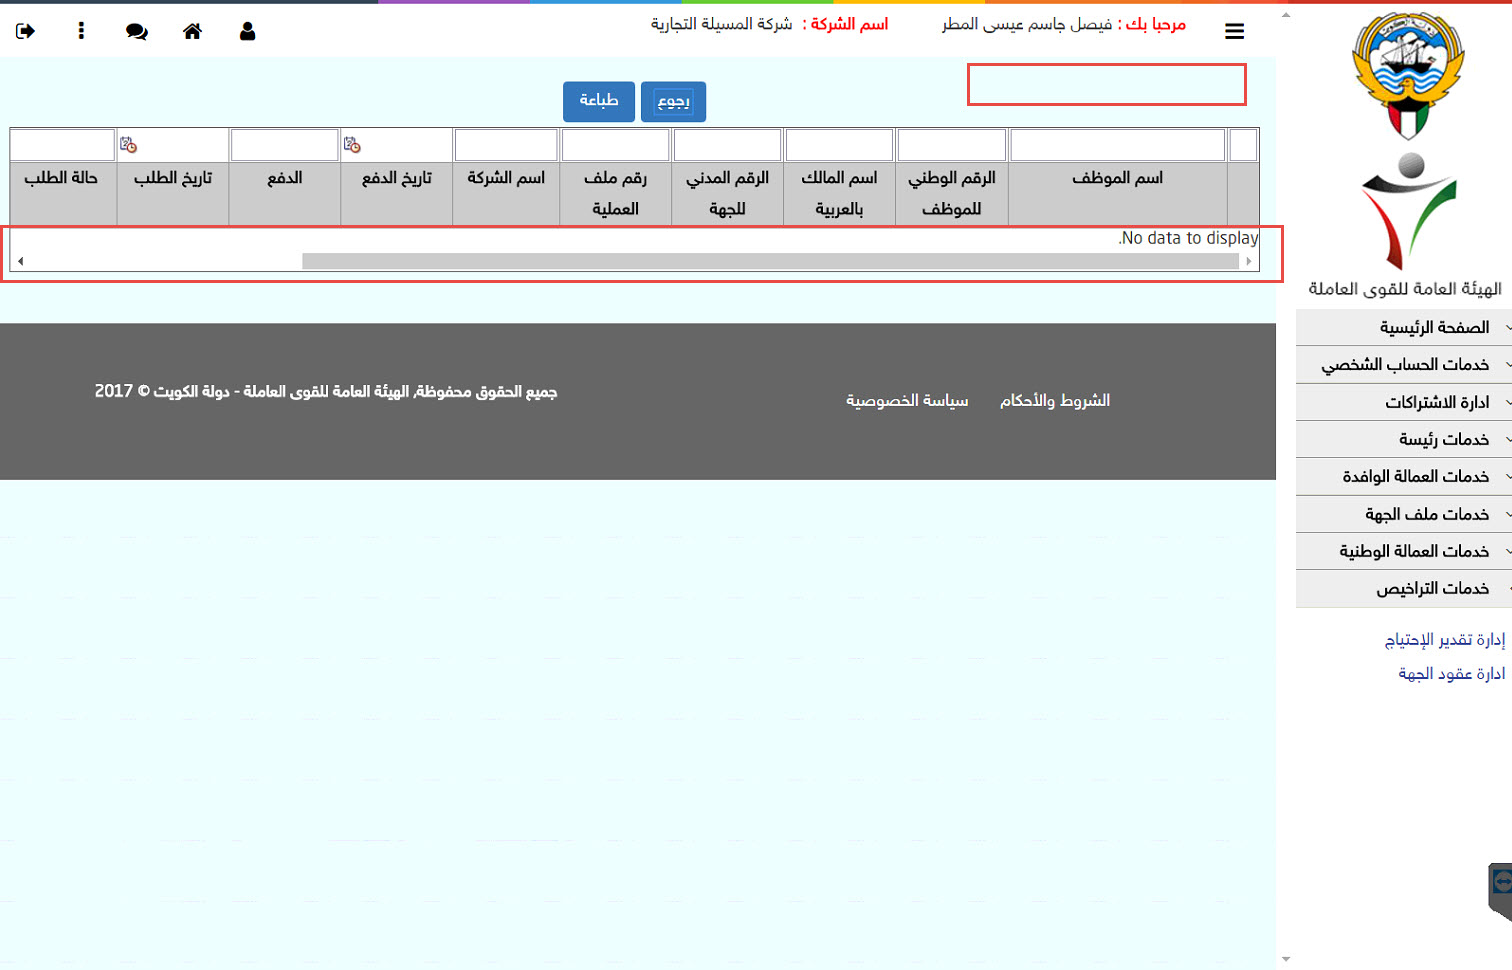Sort by الدفع column header
This screenshot has height=970, width=1512.
(x=284, y=194)
